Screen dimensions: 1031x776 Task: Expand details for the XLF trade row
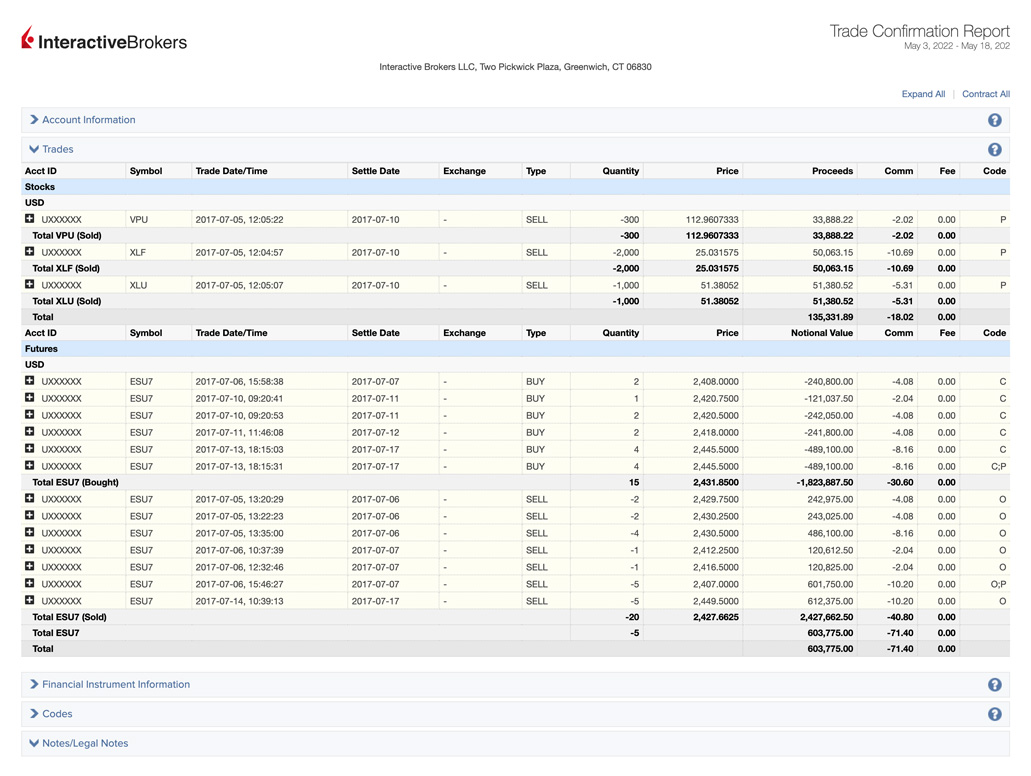click(30, 252)
